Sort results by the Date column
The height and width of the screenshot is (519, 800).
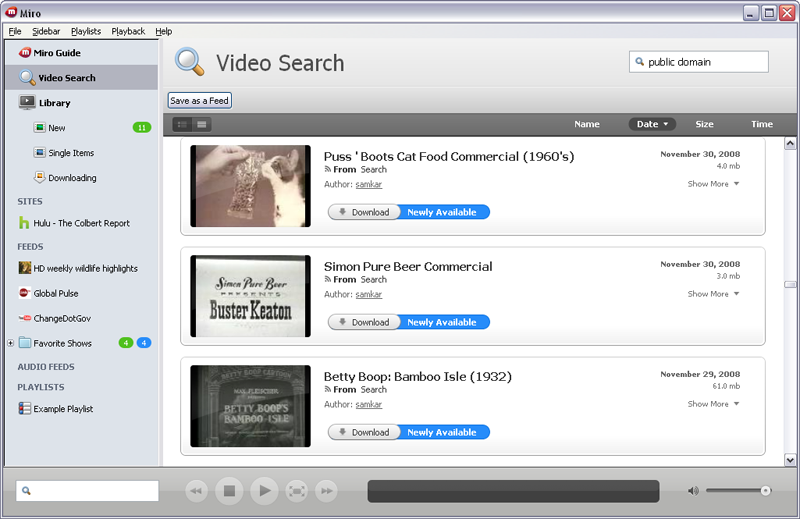[652, 124]
